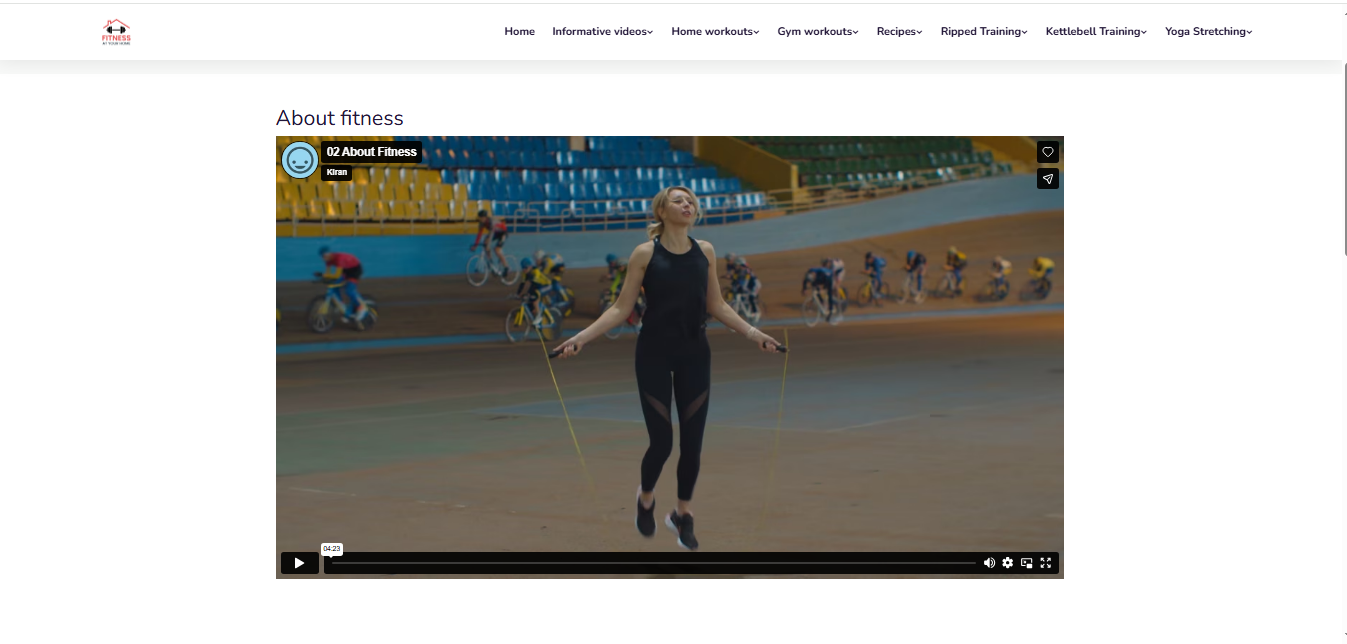
Task: Open Kettlebell Training menu
Action: tap(1096, 32)
